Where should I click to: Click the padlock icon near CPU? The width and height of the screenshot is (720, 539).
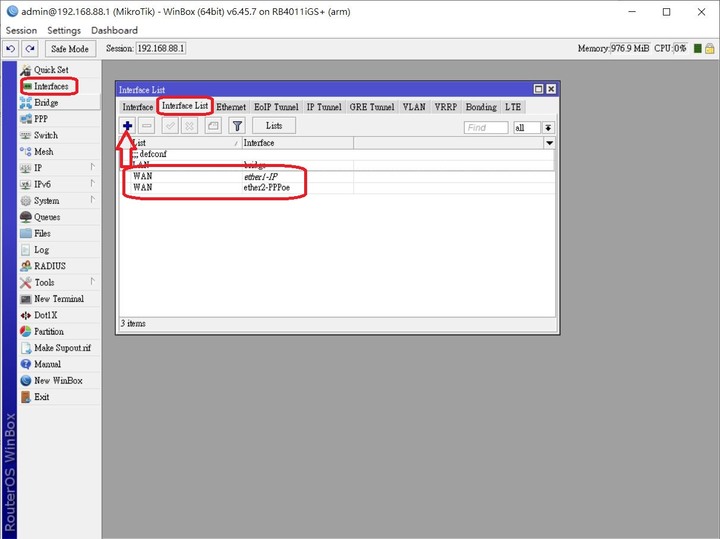point(710,48)
